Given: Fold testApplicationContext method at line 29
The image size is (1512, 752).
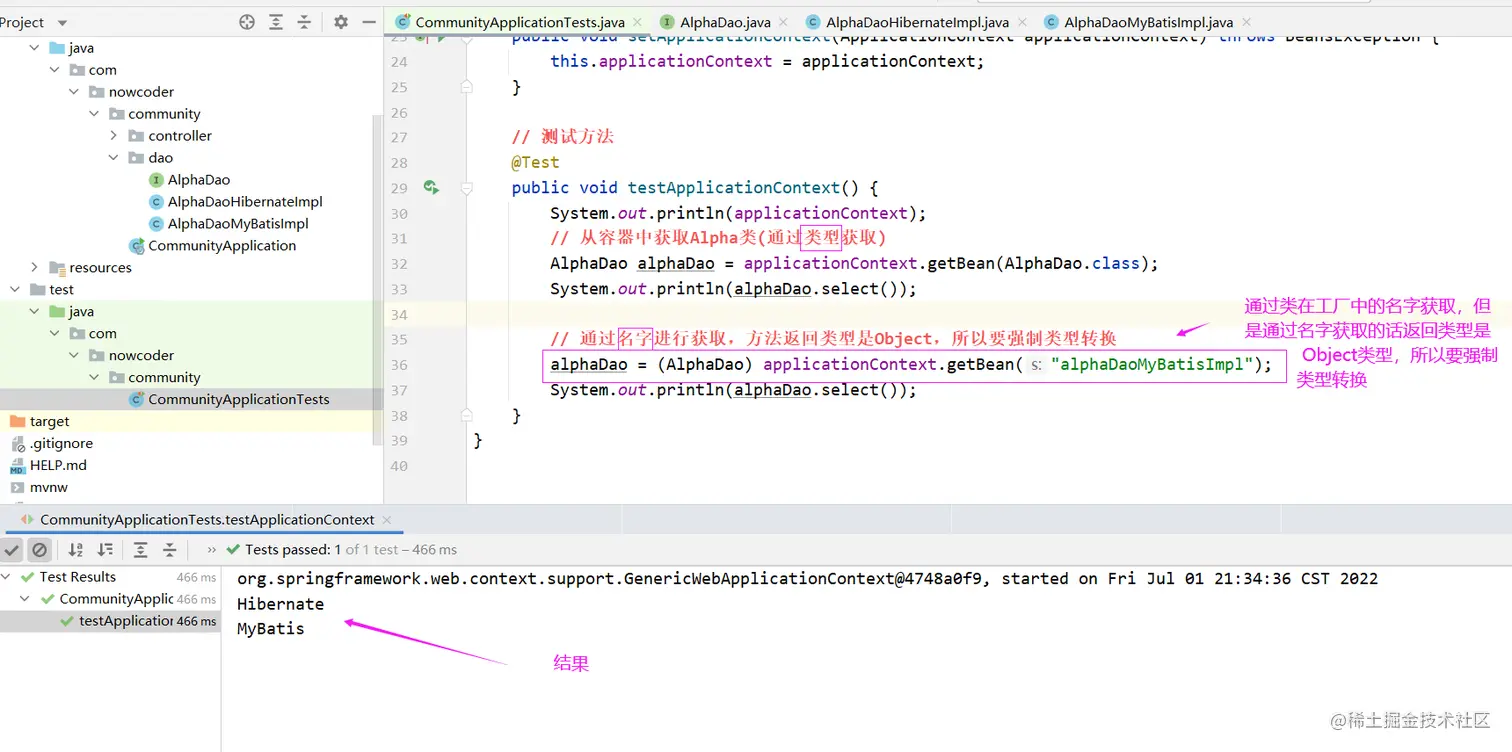Looking at the screenshot, I should 466,187.
